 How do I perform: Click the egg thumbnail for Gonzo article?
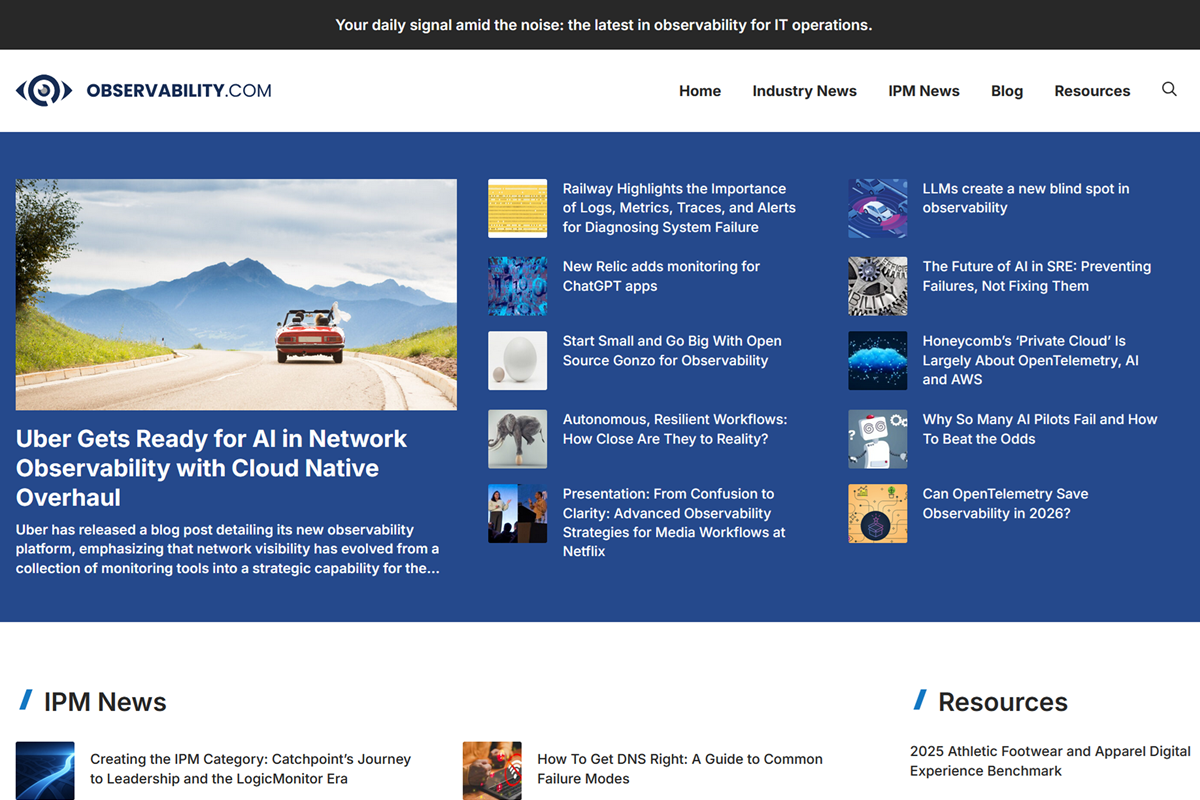517,360
